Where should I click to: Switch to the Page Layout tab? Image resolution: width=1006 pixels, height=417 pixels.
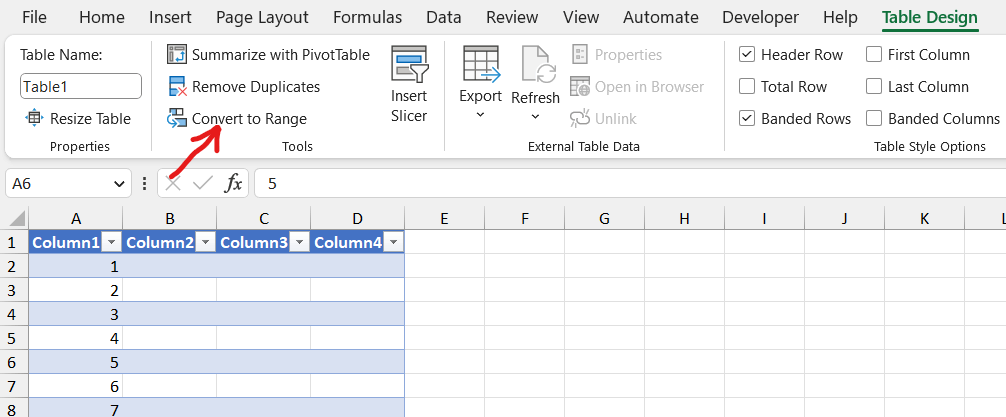[x=262, y=17]
